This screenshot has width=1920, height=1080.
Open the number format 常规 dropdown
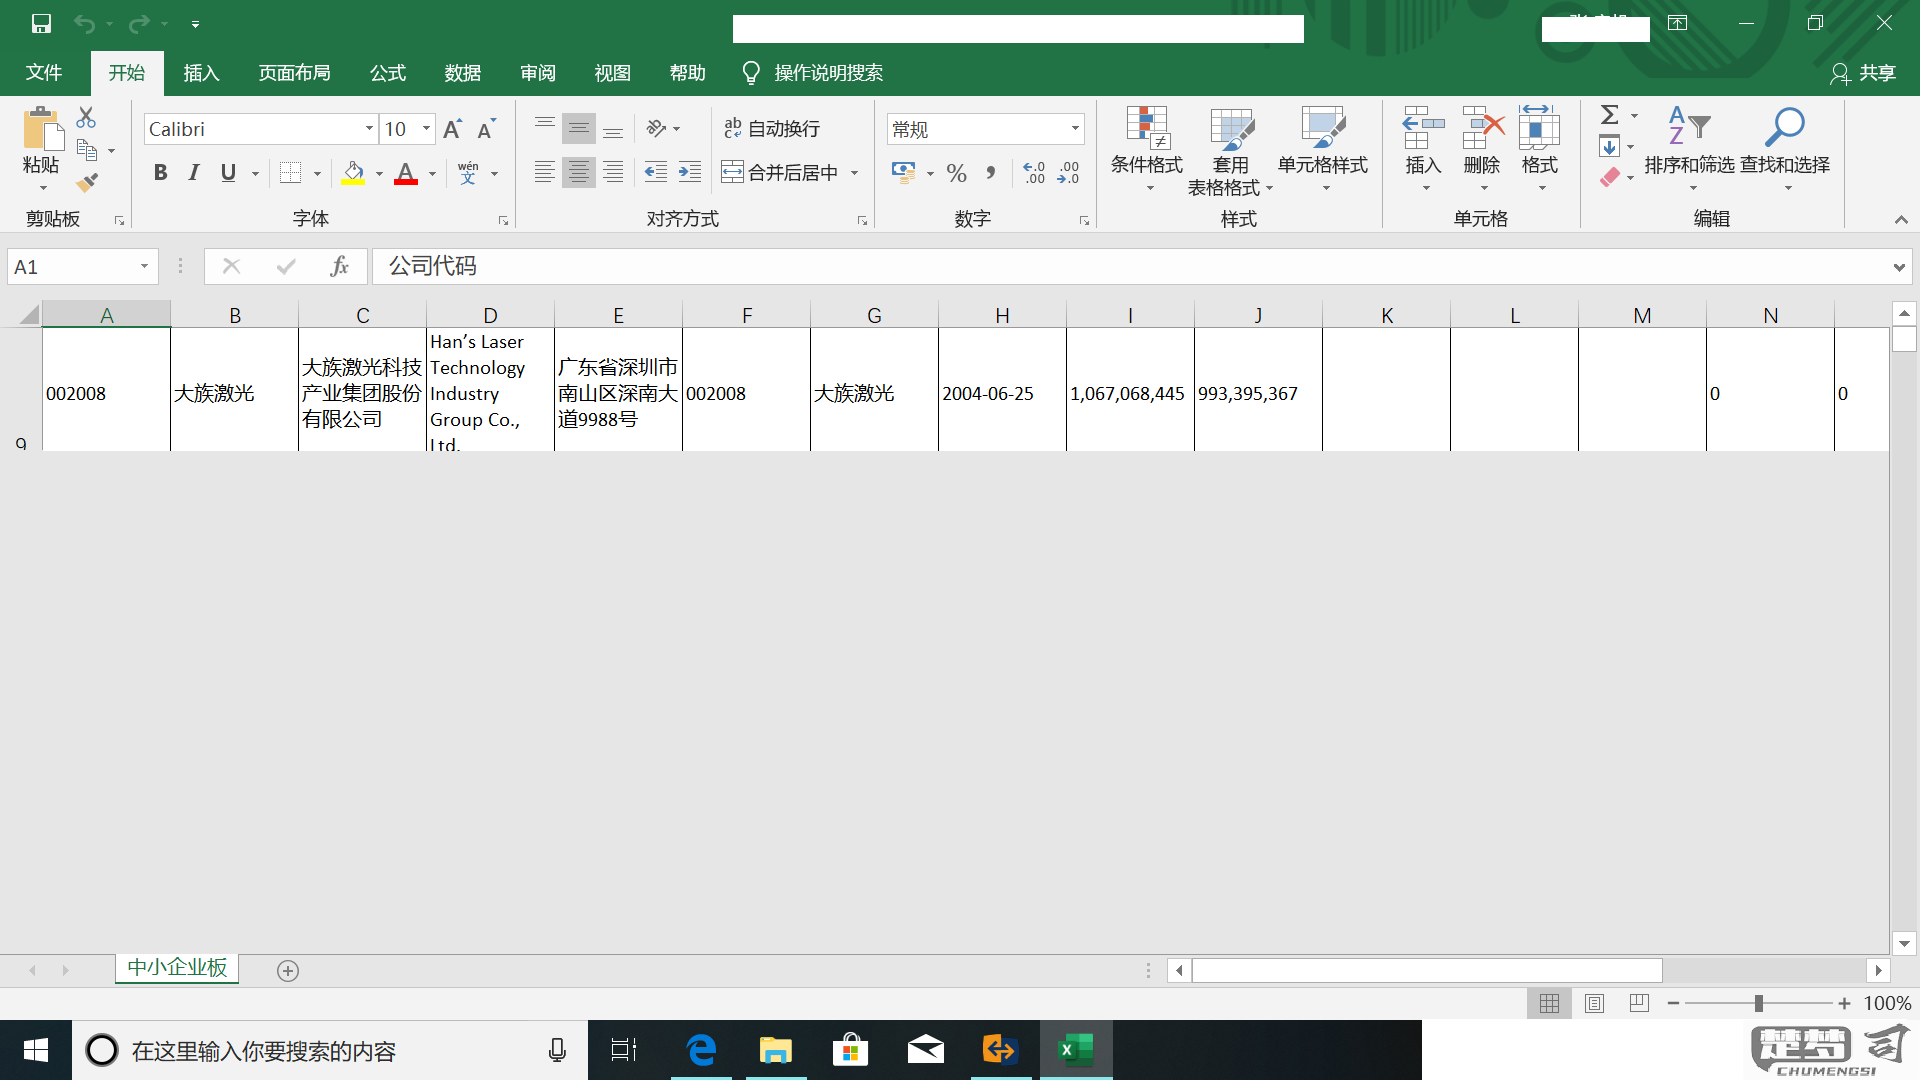pos(1075,129)
